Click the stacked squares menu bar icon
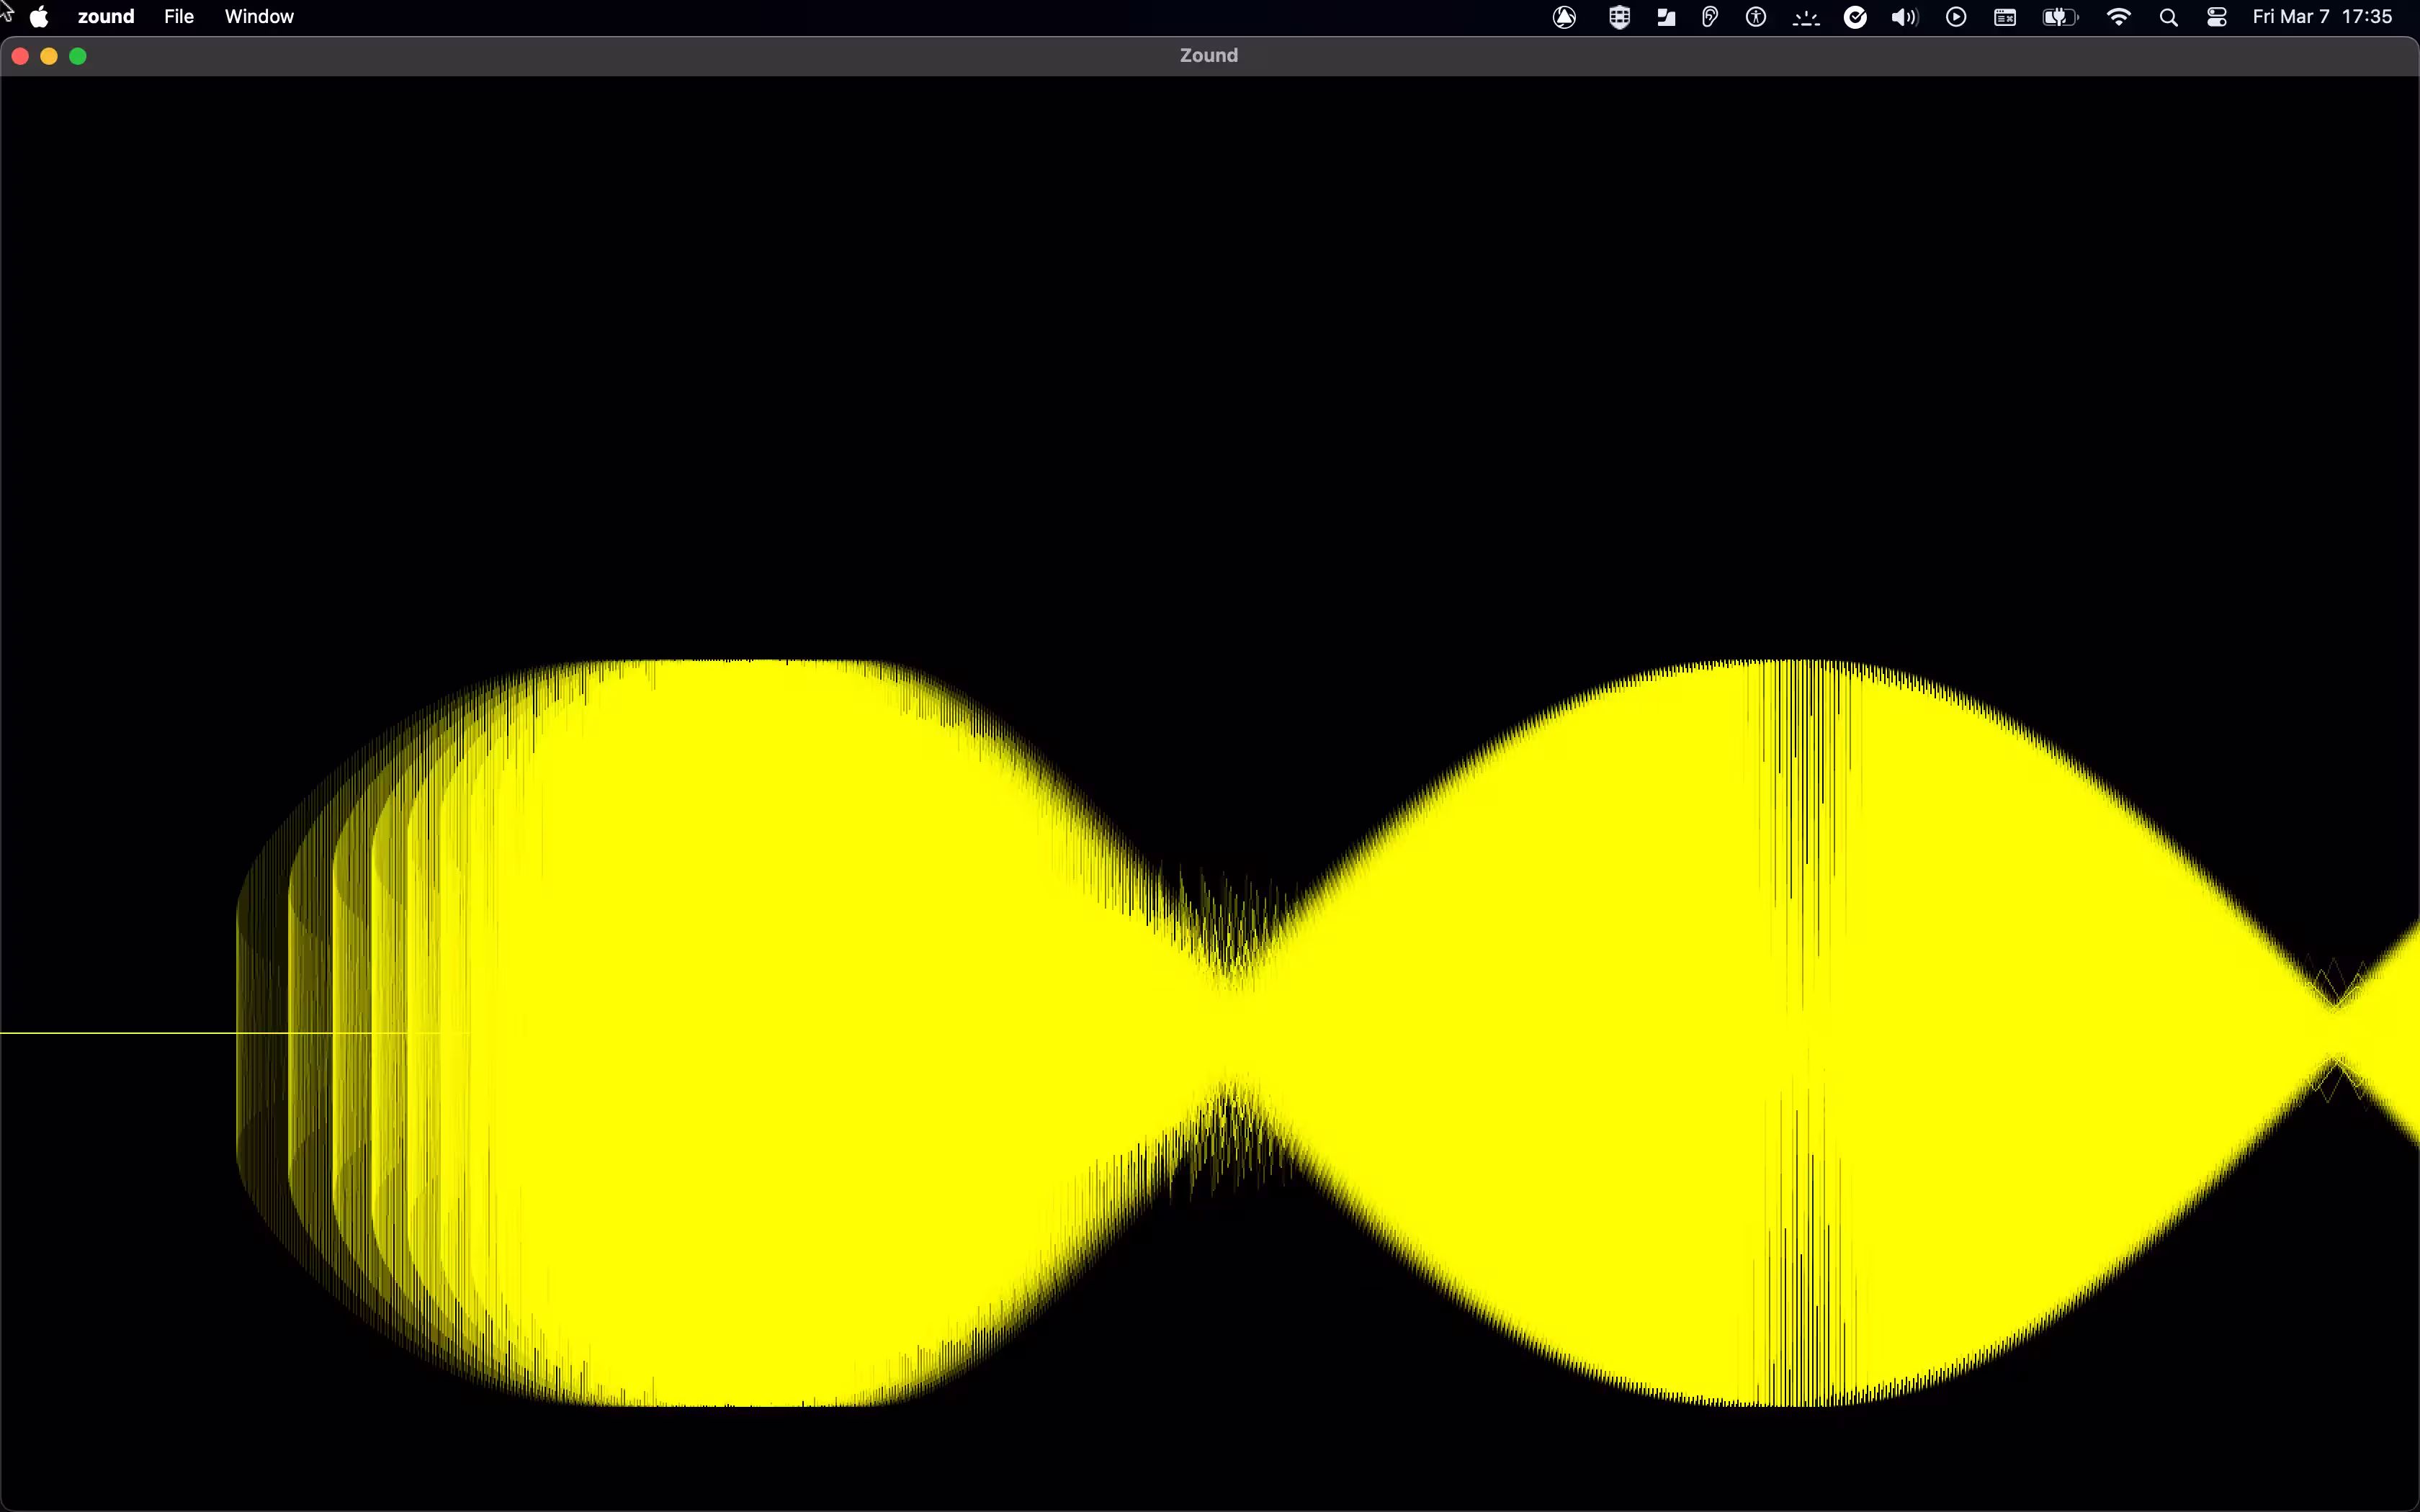2420x1512 pixels. [1666, 17]
